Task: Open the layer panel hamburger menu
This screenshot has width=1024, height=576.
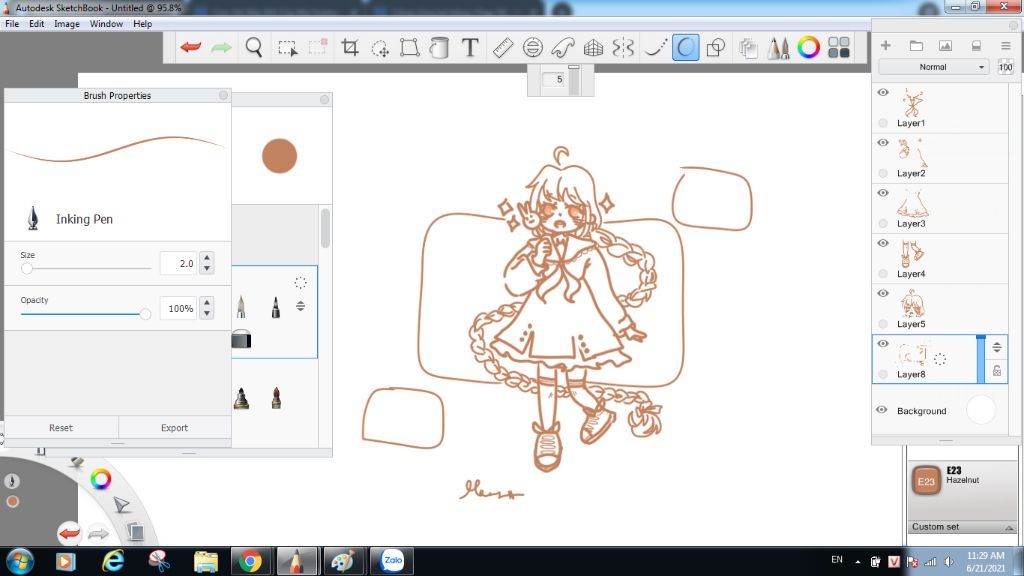Action: [x=1005, y=46]
